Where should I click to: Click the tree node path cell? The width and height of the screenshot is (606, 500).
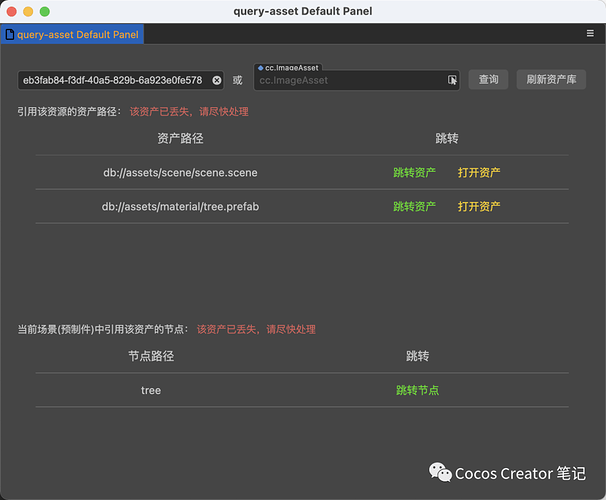click(151, 390)
